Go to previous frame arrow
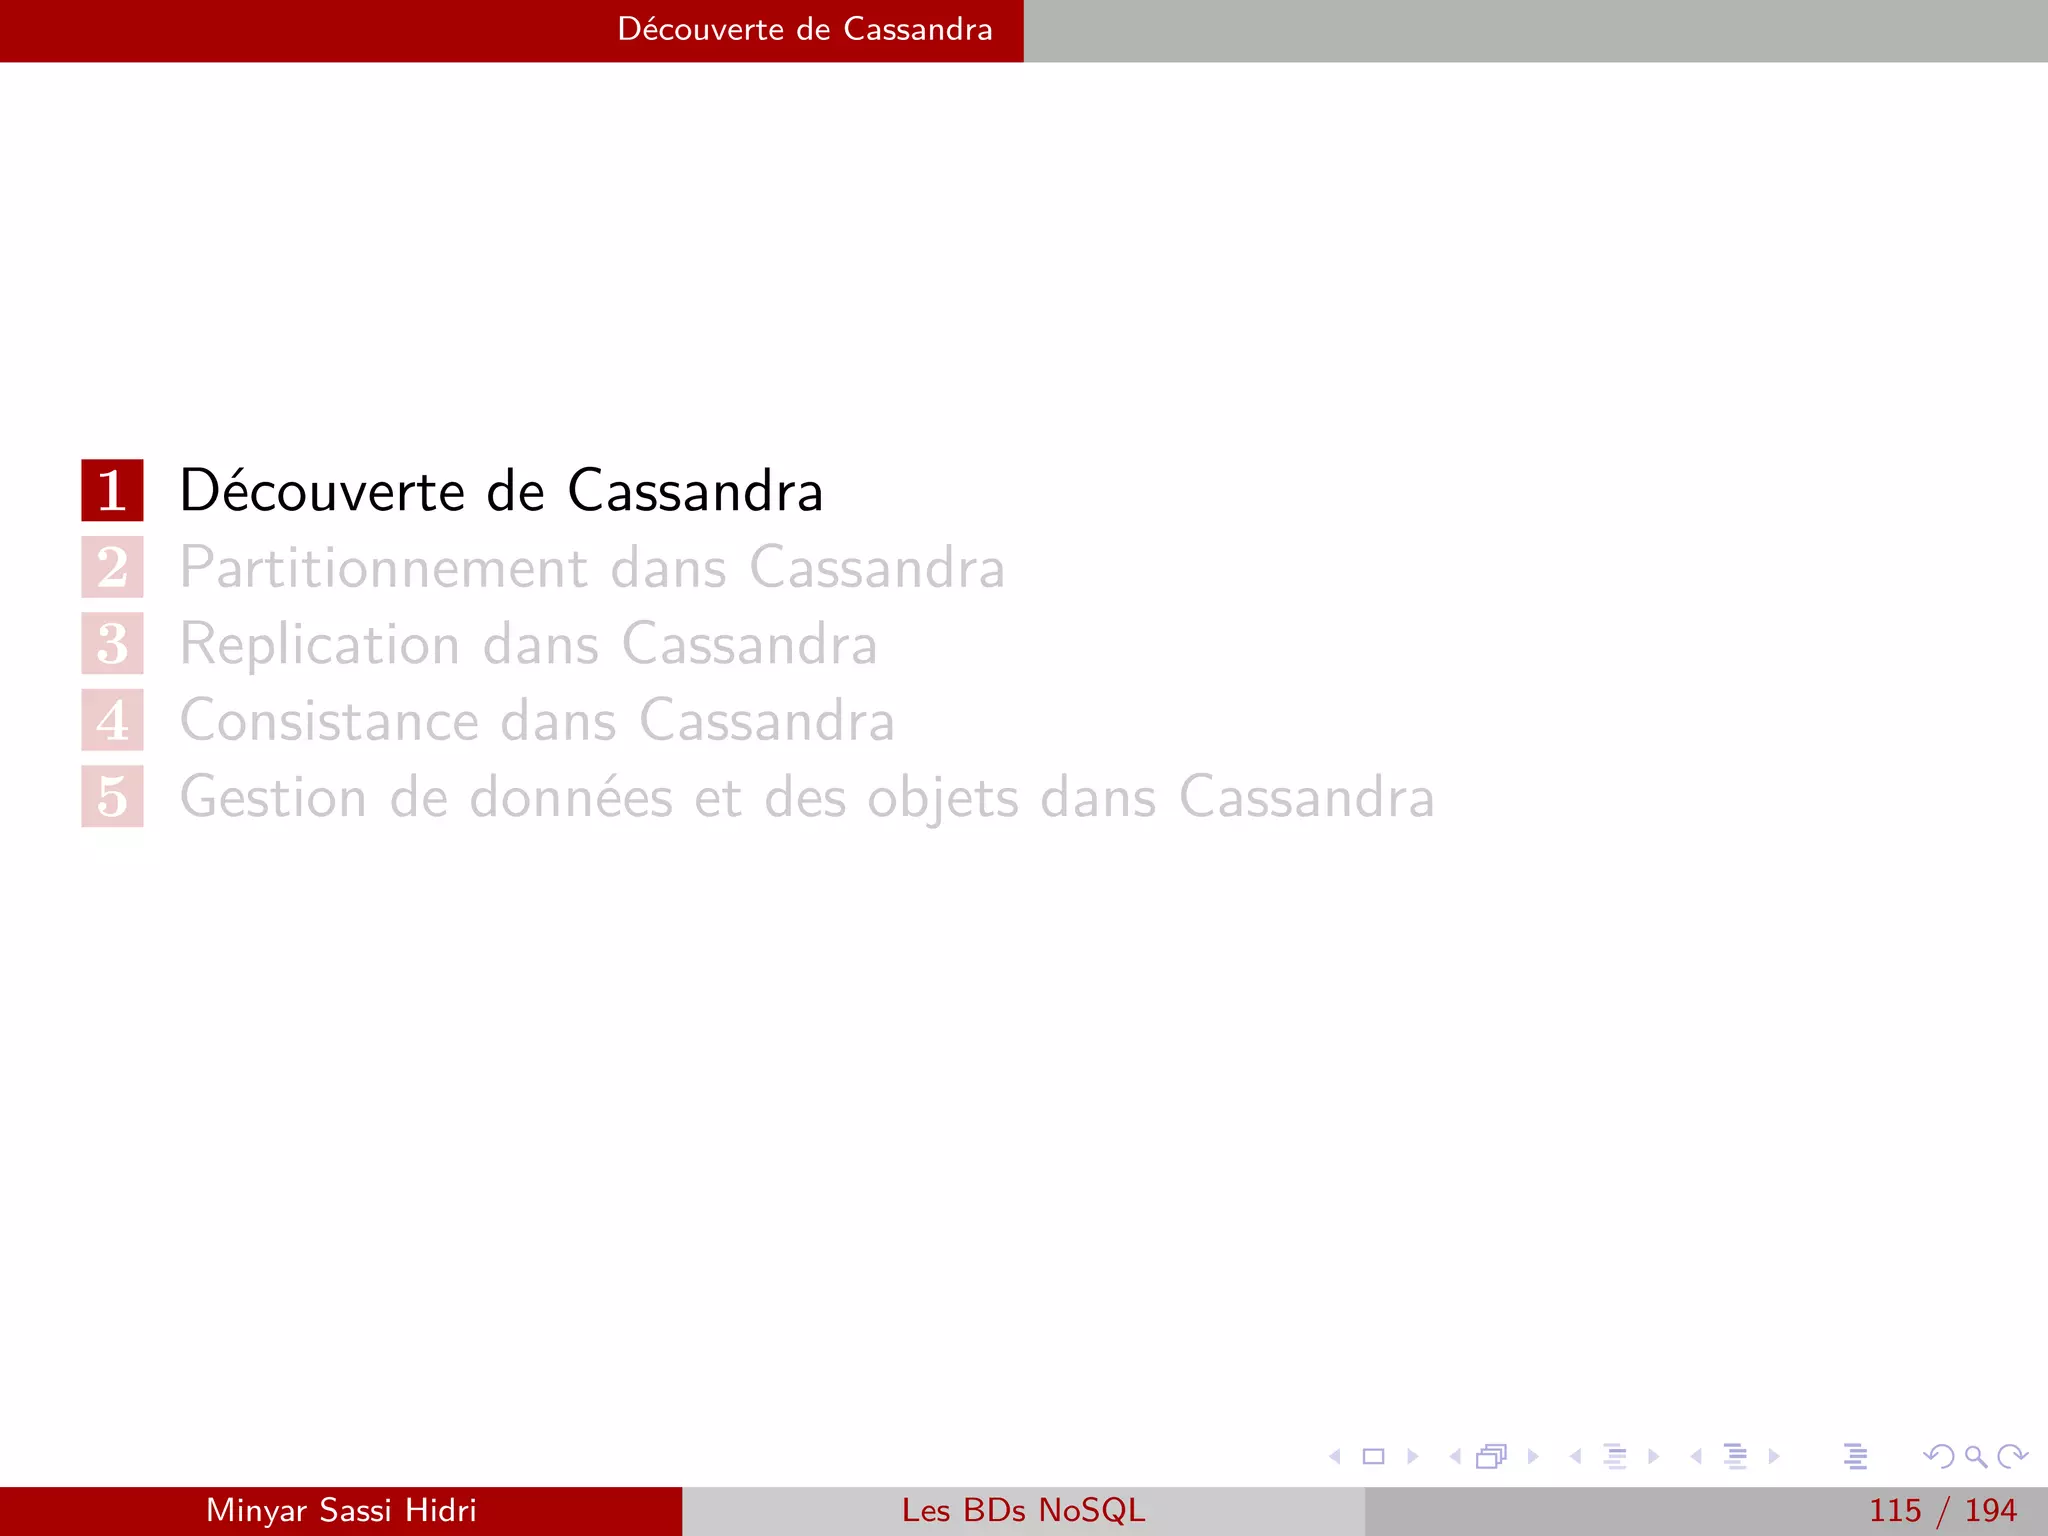Image resolution: width=2048 pixels, height=1536 pixels. 1455,1457
